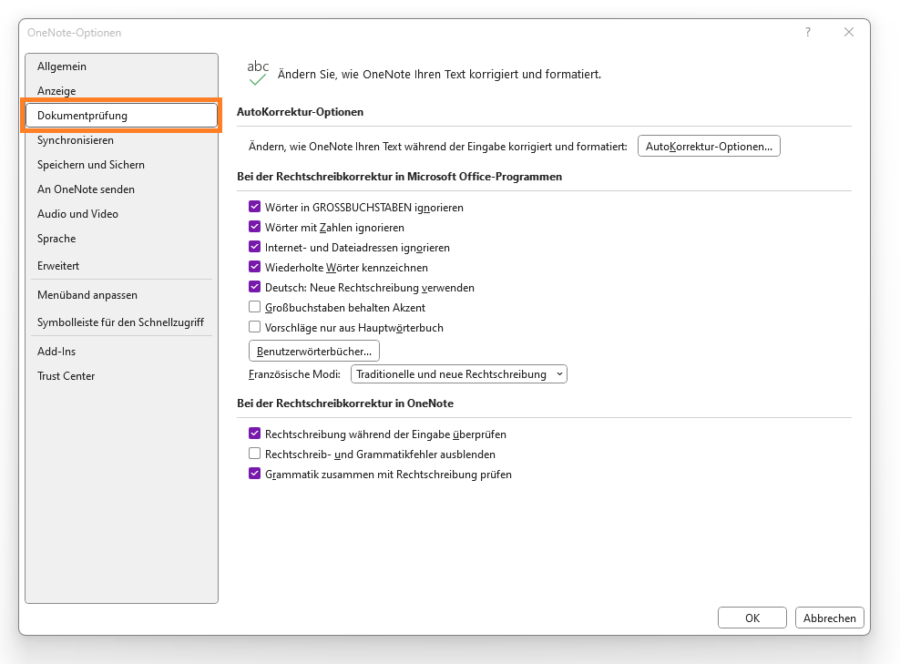The height and width of the screenshot is (664, 900).
Task: Open Speichern und Sichern options
Action: 92,164
